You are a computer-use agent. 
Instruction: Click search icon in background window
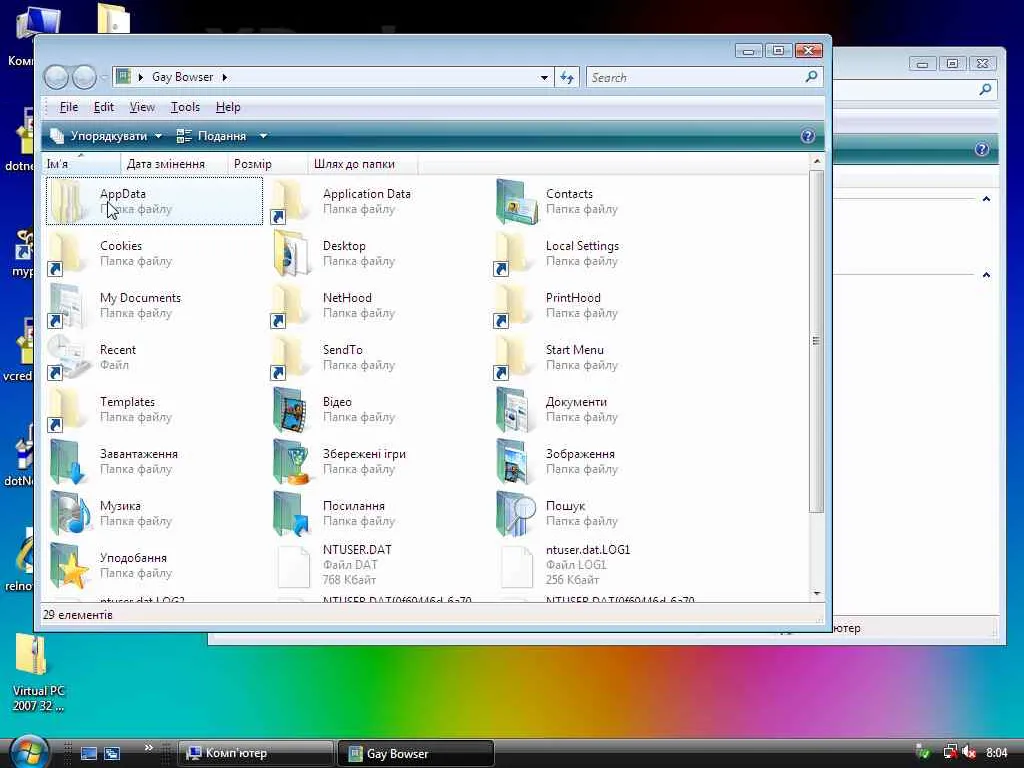pos(985,89)
